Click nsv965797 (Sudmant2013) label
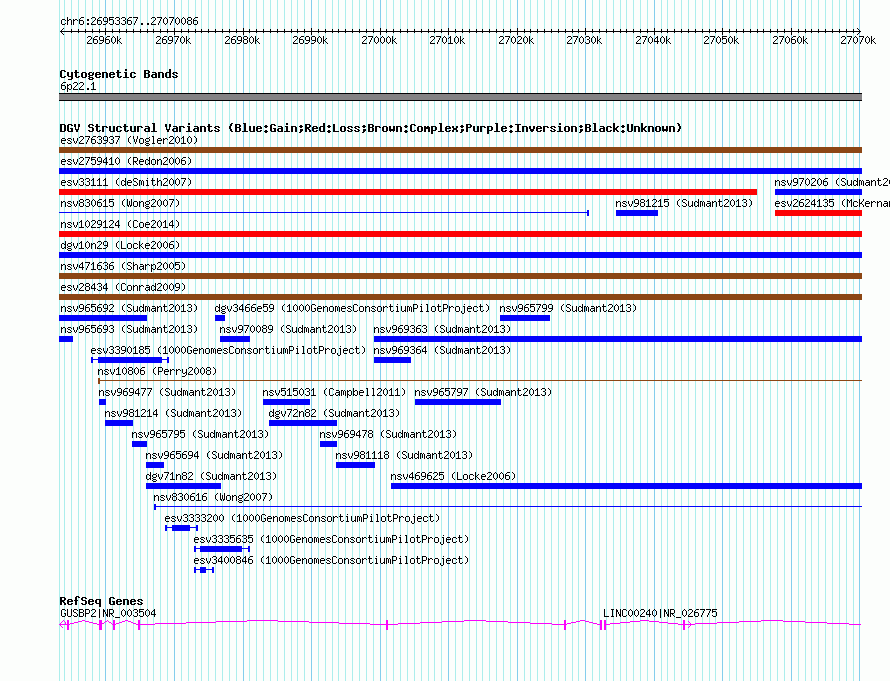The height and width of the screenshot is (681, 890). [x=483, y=392]
